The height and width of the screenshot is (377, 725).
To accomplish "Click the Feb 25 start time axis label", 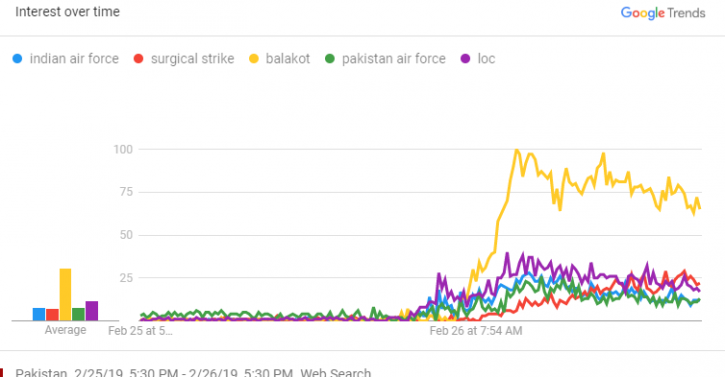I will pyautogui.click(x=140, y=331).
